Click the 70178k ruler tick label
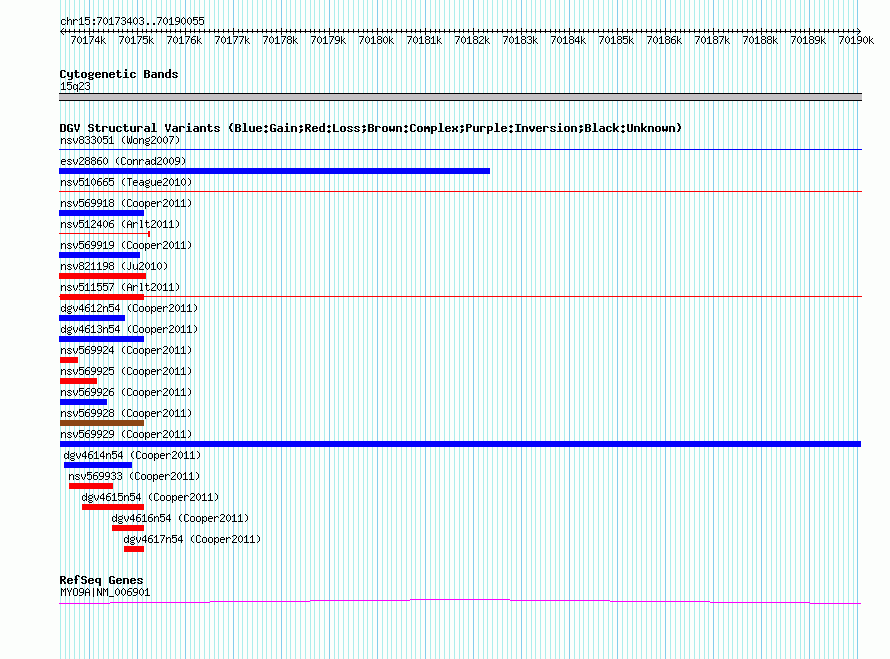The width and height of the screenshot is (890, 659). click(x=280, y=40)
